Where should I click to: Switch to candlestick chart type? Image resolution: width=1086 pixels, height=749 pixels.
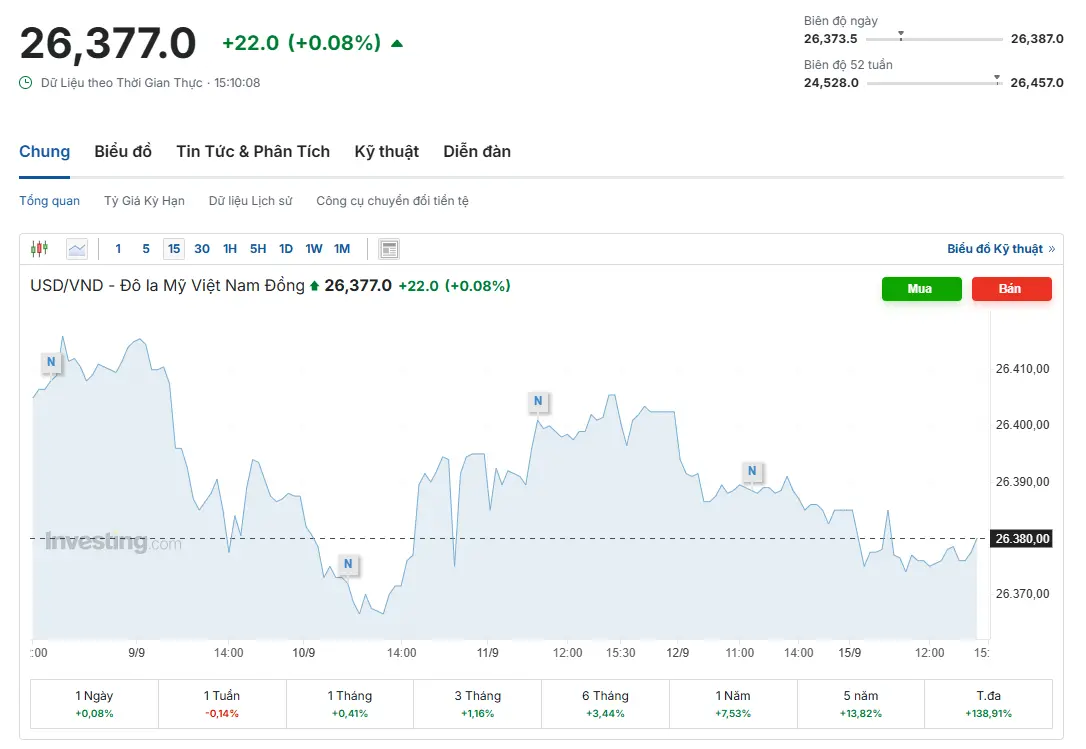tap(39, 249)
